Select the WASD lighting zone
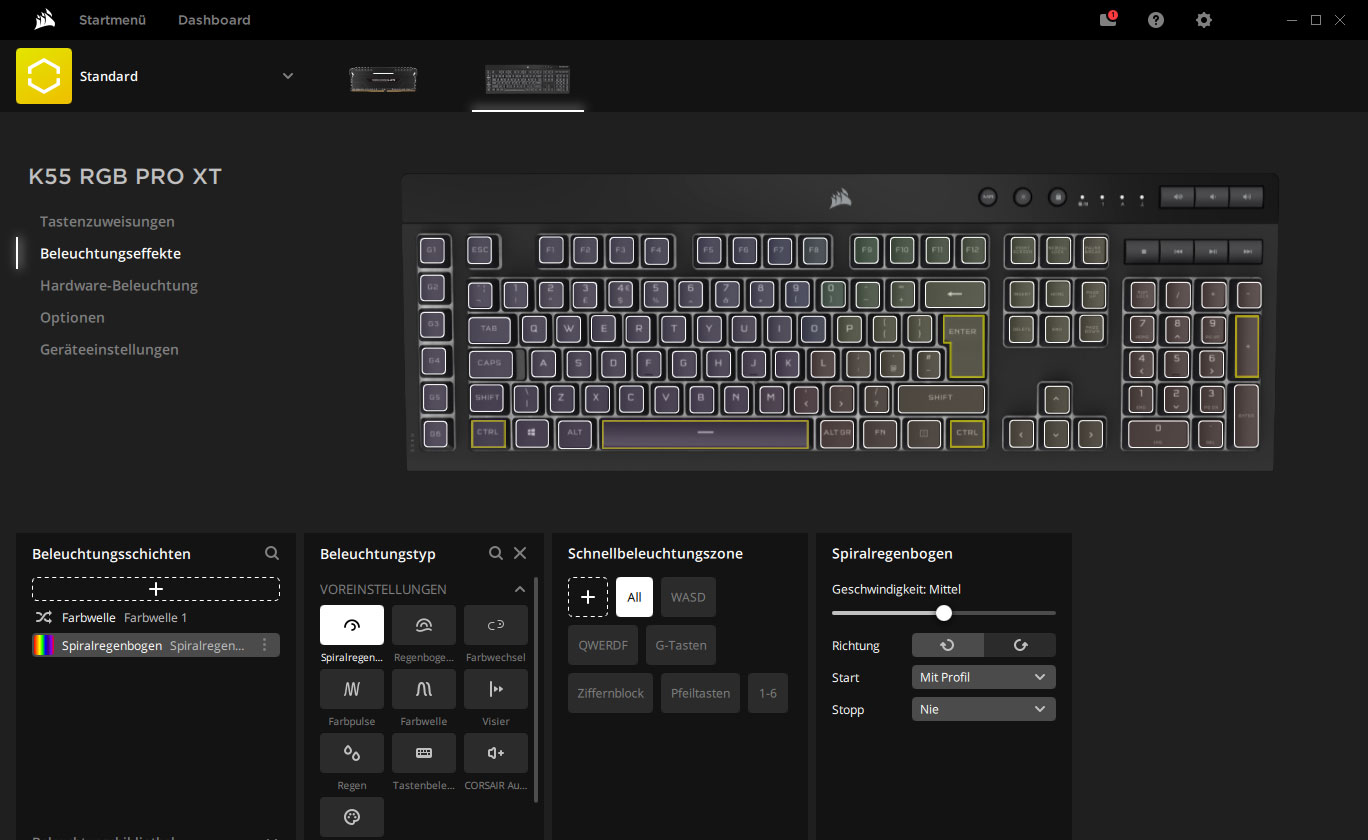 point(688,597)
